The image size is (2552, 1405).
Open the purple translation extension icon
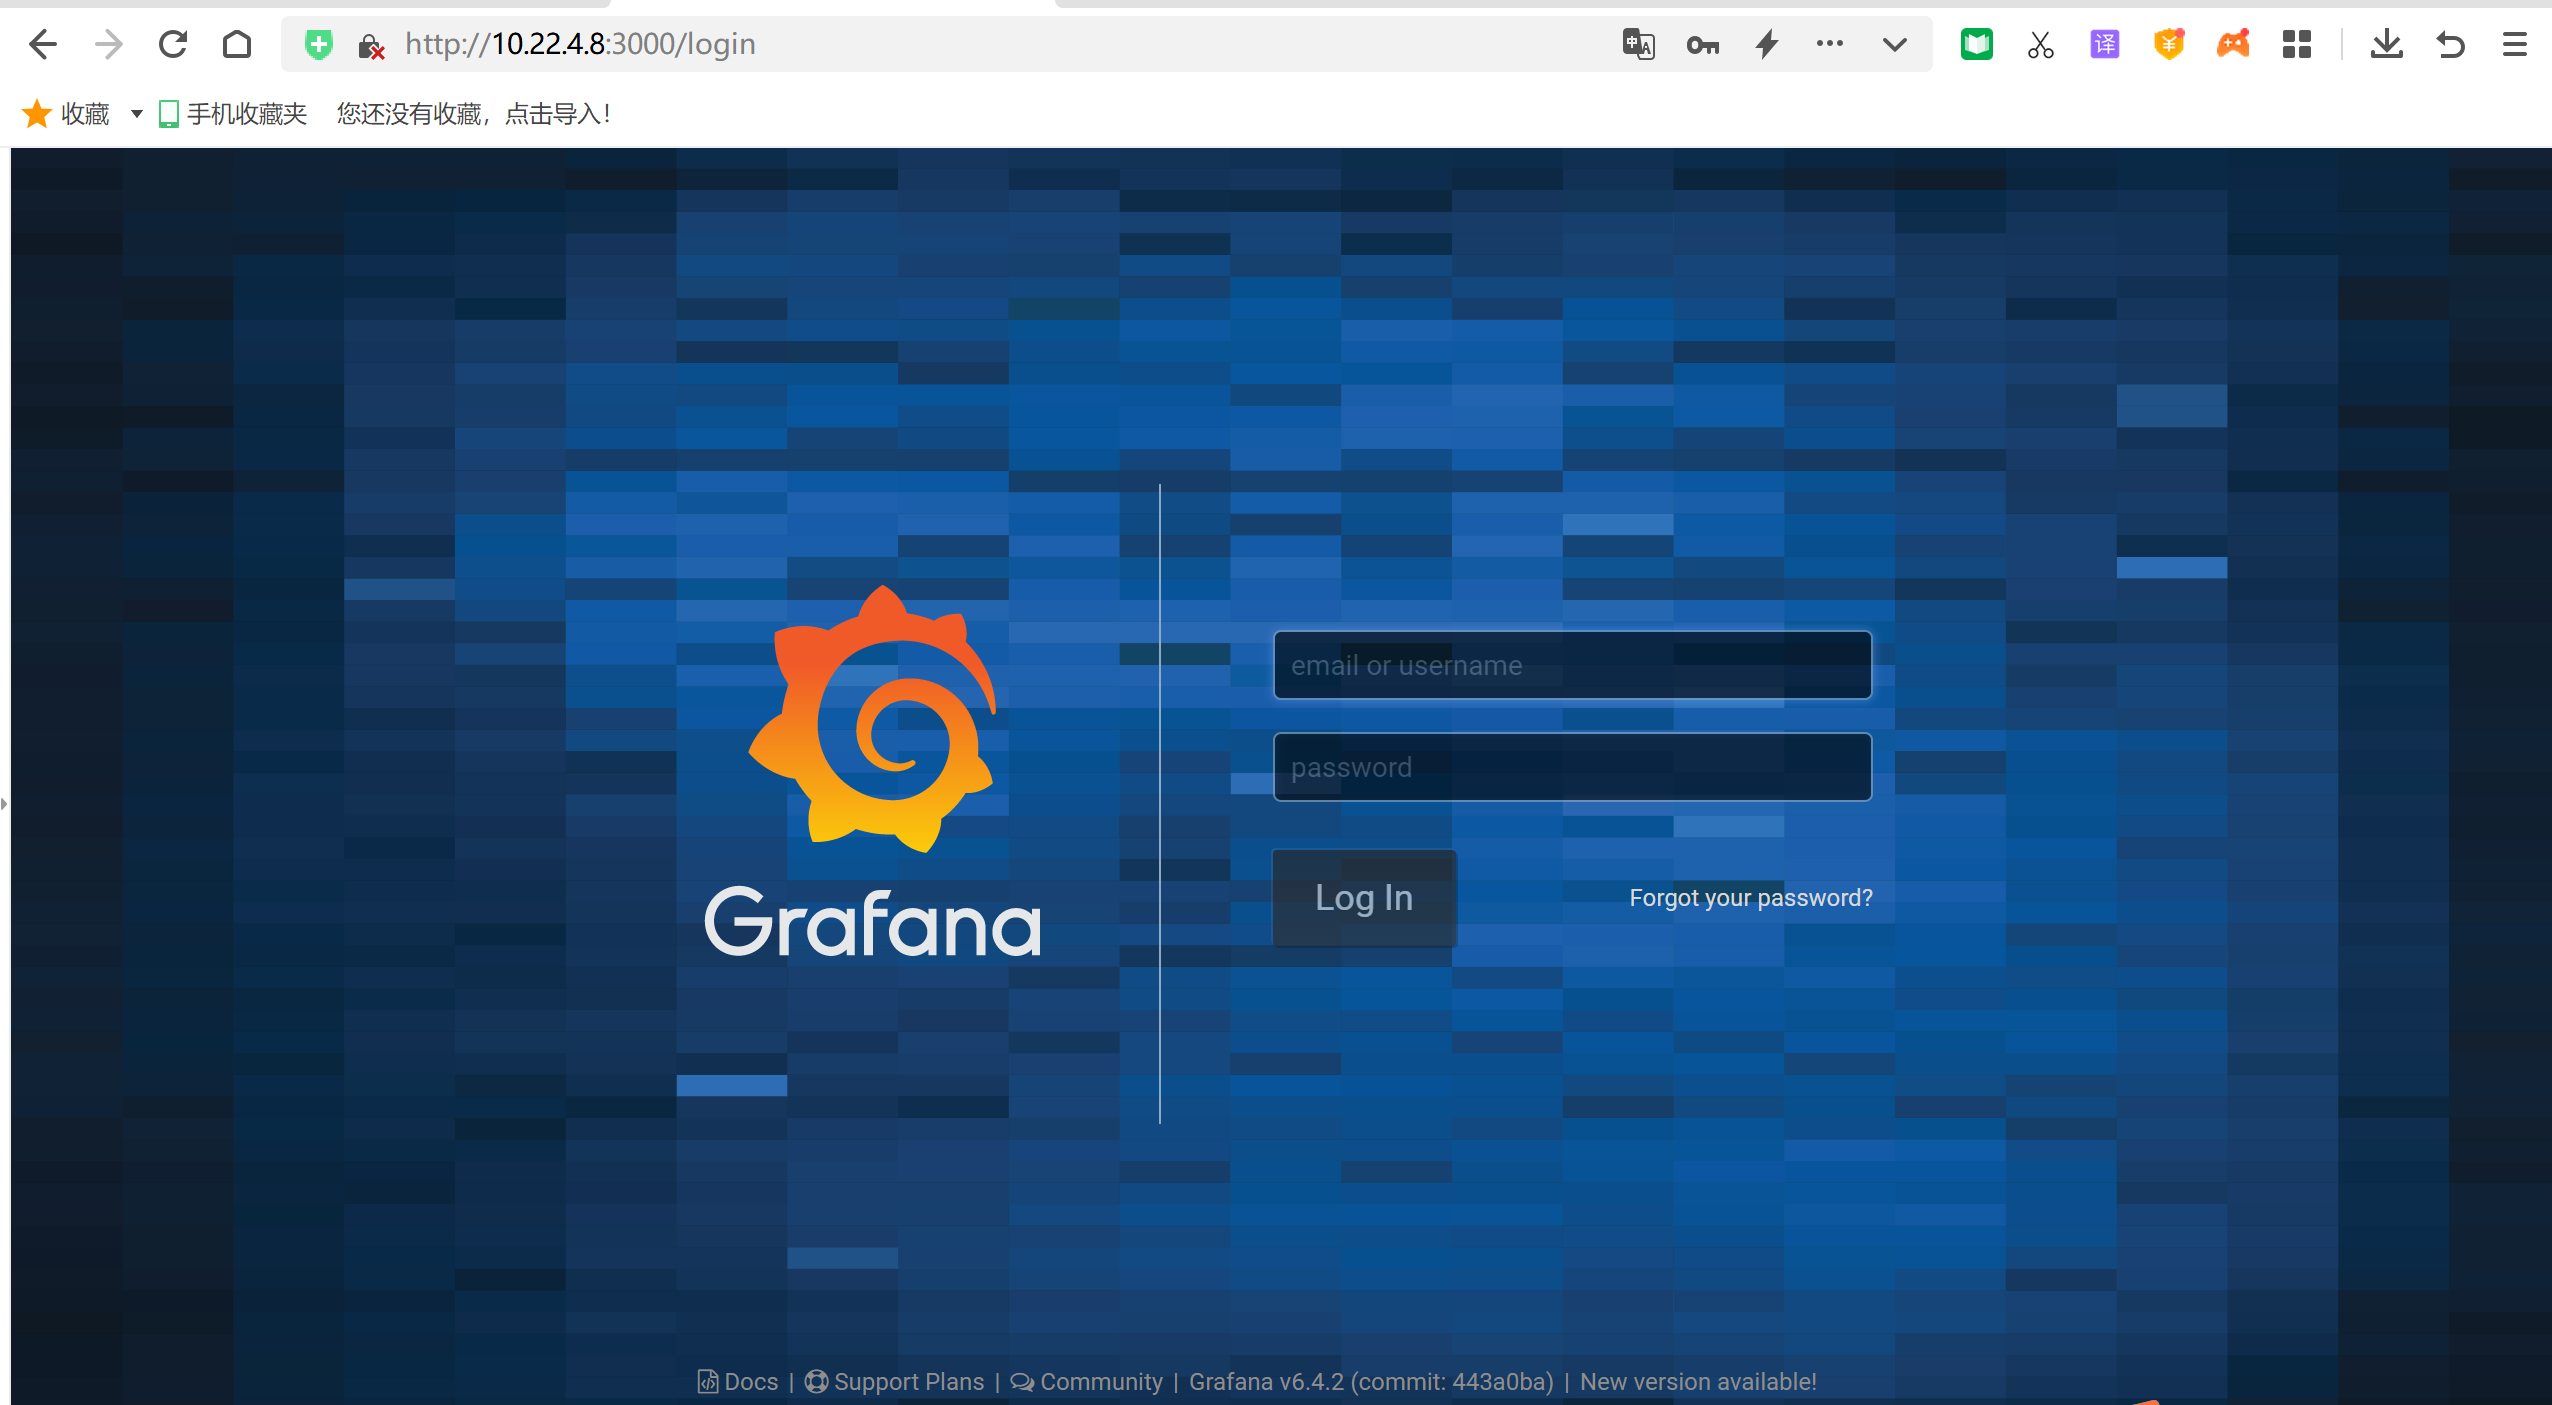click(2105, 44)
